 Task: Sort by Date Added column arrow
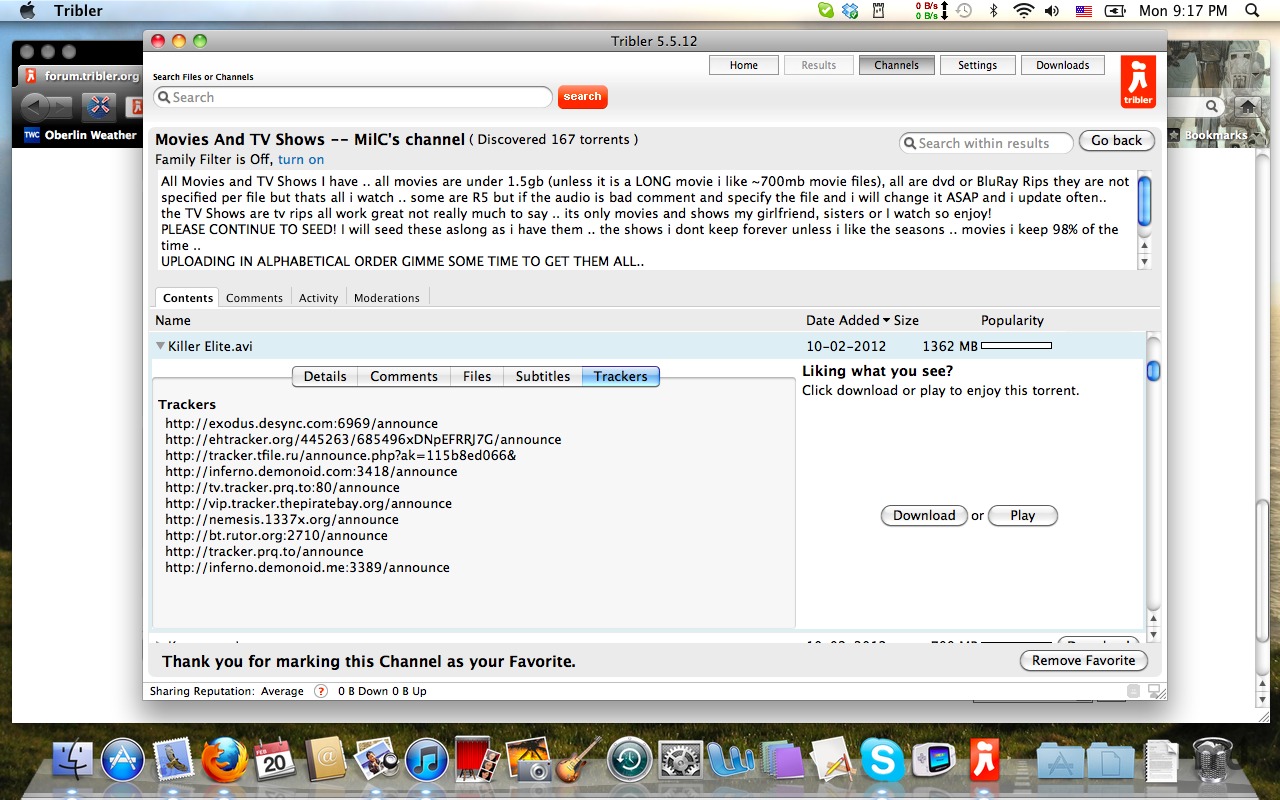pyautogui.click(x=886, y=321)
